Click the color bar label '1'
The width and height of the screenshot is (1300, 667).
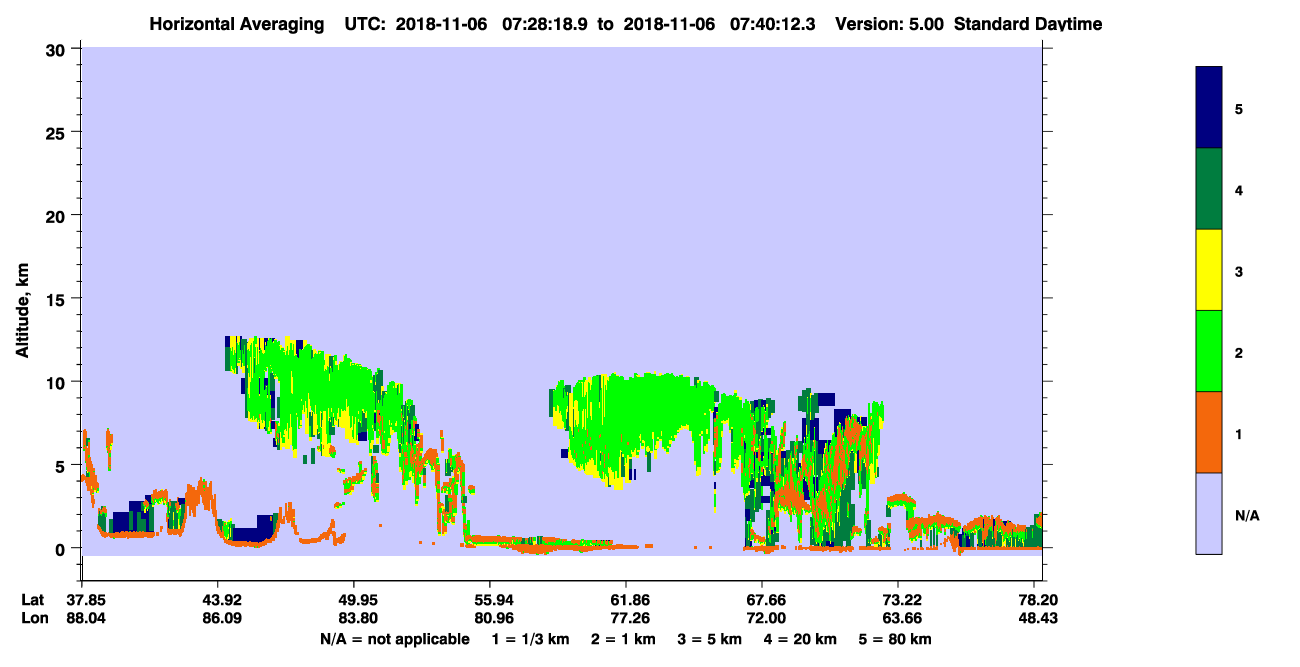click(1239, 433)
